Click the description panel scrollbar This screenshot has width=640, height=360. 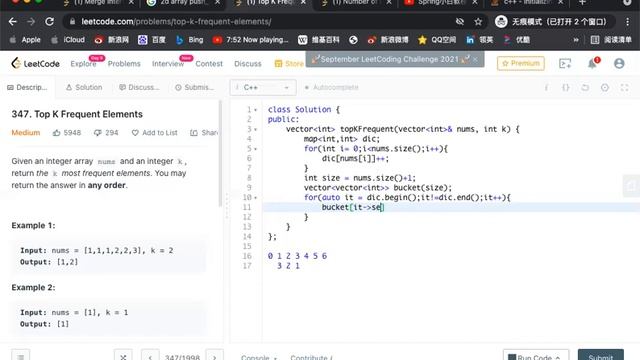(220, 153)
